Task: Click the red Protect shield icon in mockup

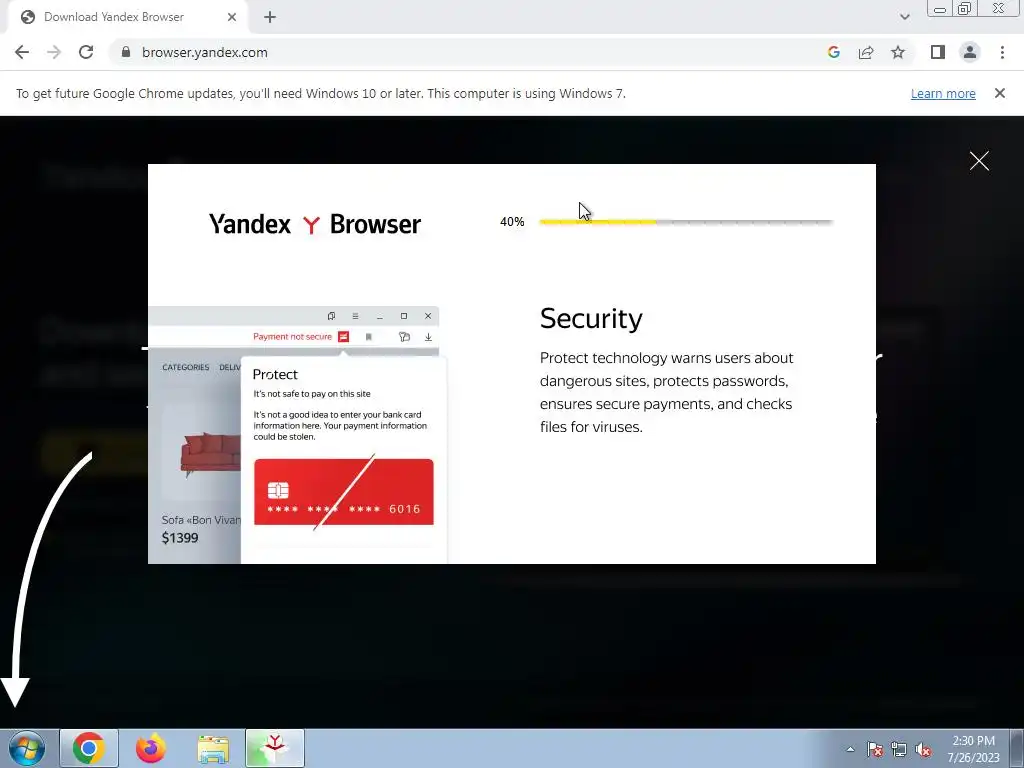Action: [344, 336]
